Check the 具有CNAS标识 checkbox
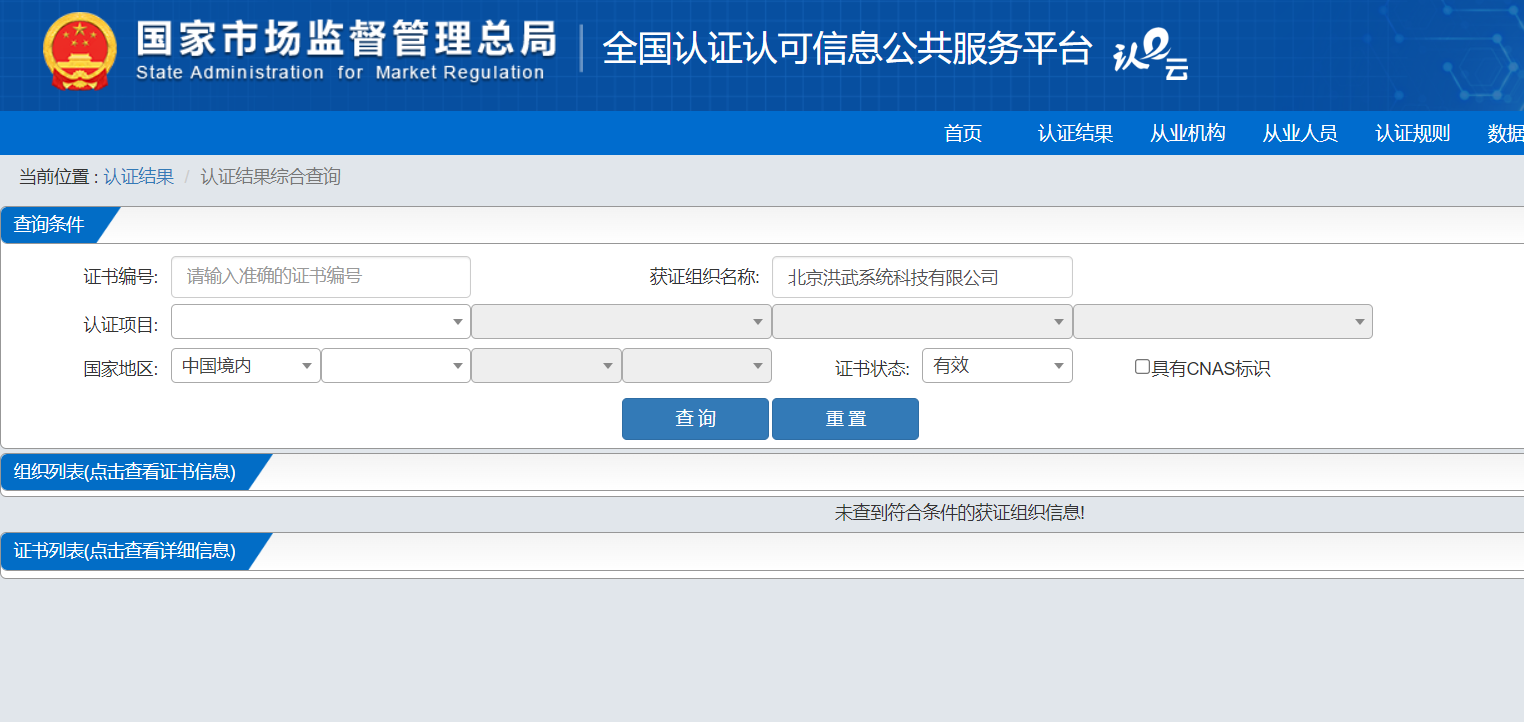This screenshot has height=722, width=1524. pos(1142,367)
